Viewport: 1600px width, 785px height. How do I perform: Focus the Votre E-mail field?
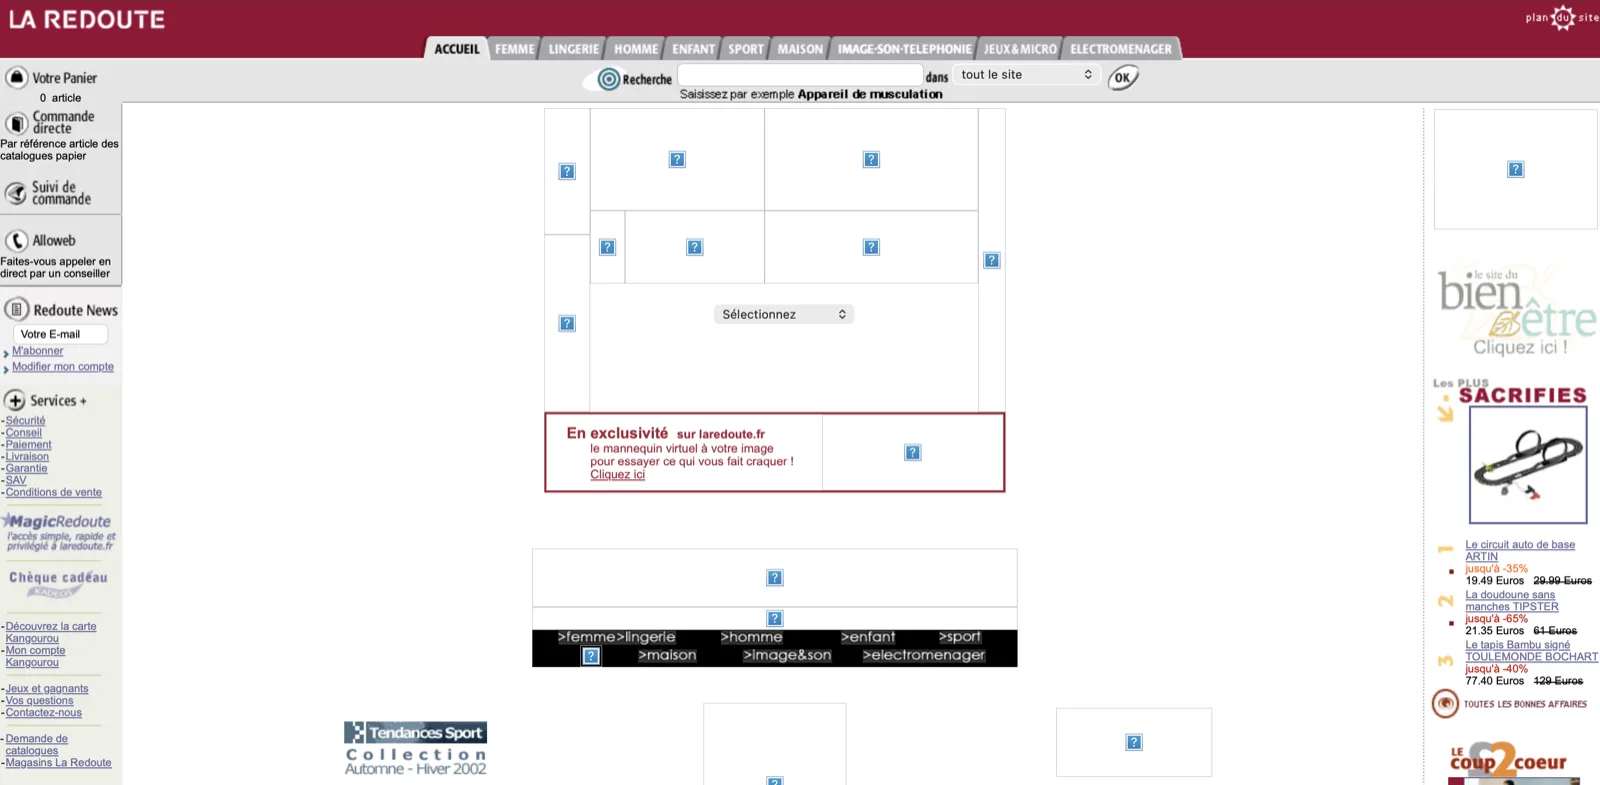coord(60,334)
